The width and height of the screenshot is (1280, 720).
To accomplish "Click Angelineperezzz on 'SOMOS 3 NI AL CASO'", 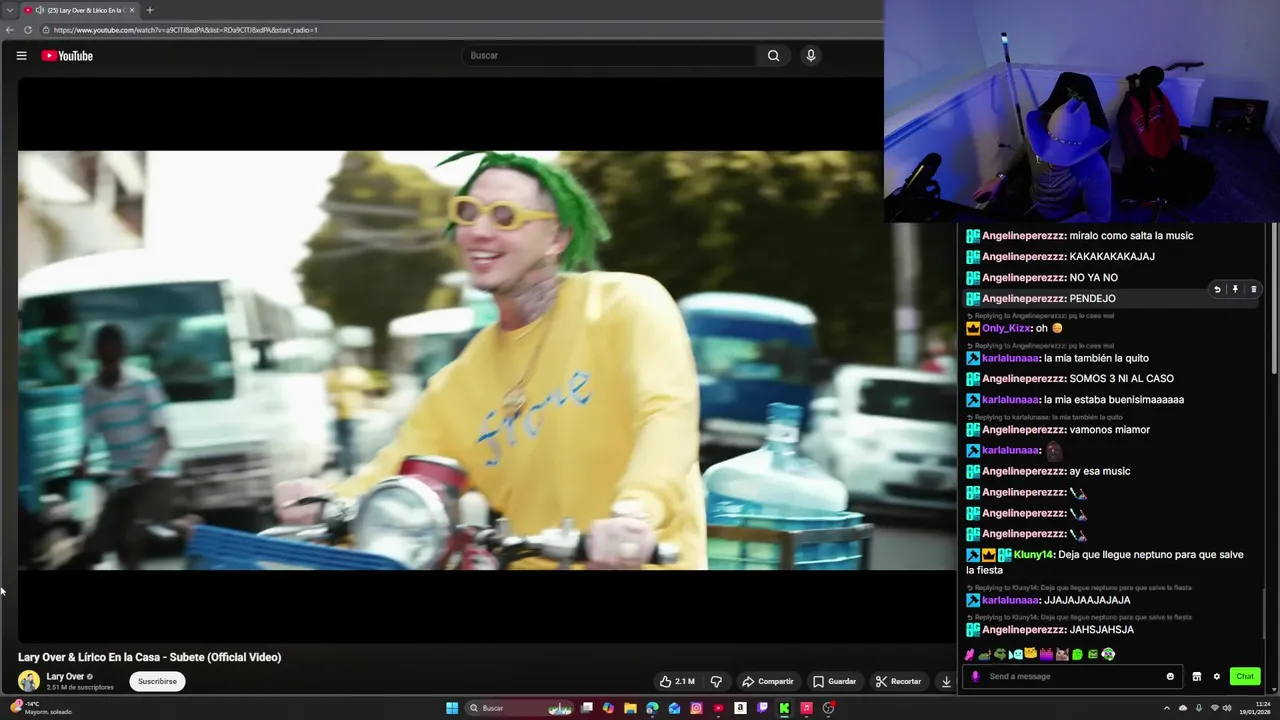I will point(1024,378).
